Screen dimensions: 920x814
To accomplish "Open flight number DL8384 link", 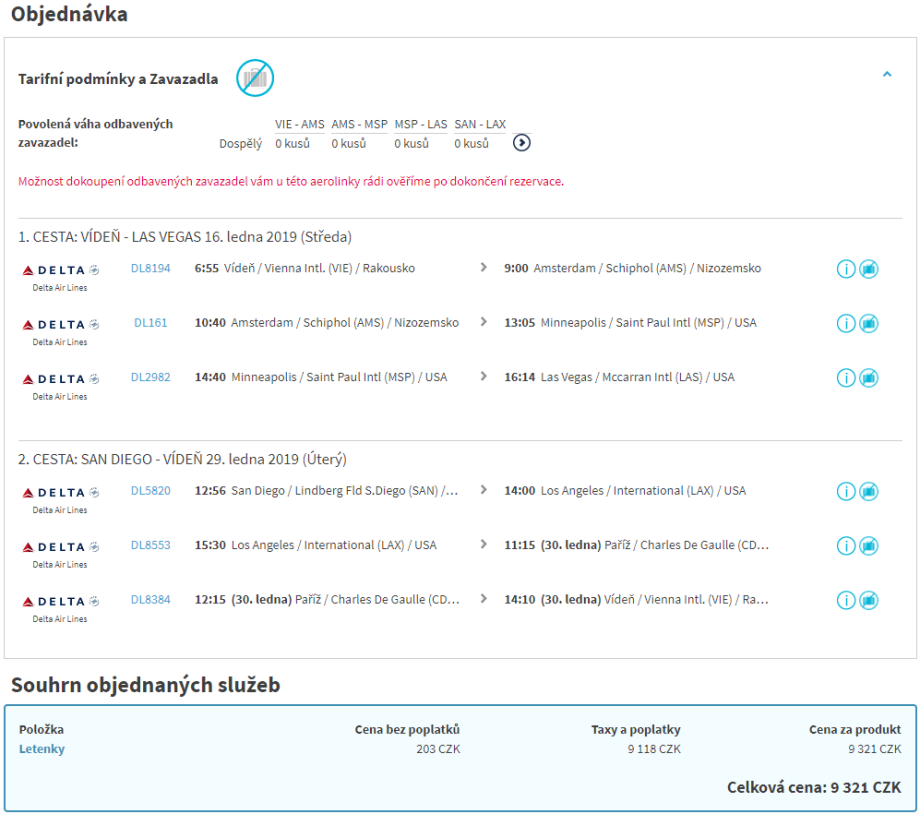I will 151,600.
